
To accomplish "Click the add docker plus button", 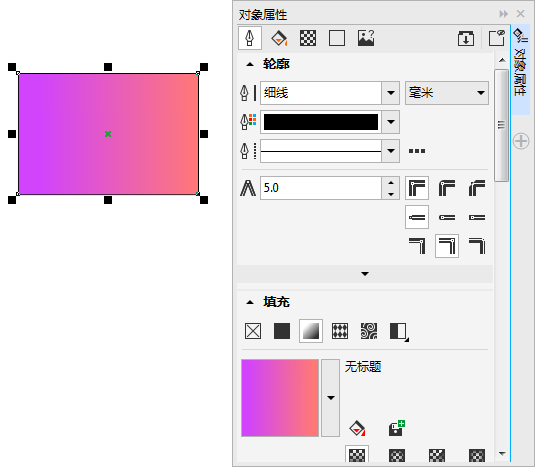I will (521, 141).
